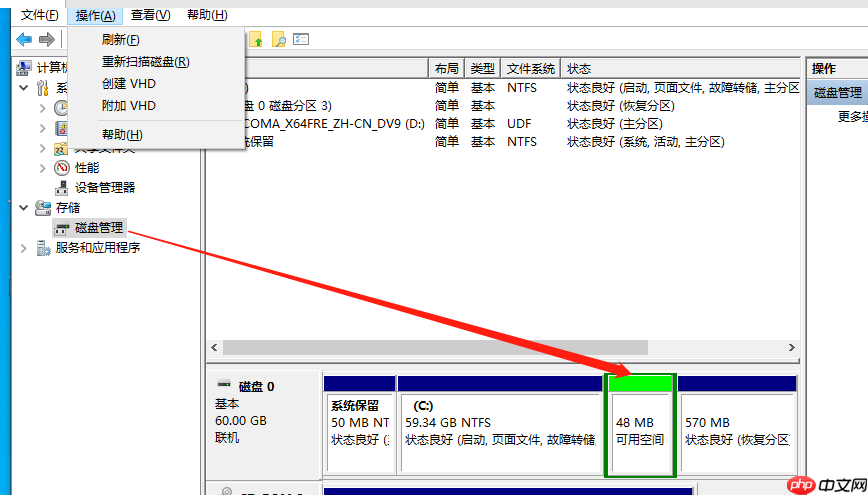Select the 存储 node
Screen dimensions: 868x495
(x=68, y=208)
